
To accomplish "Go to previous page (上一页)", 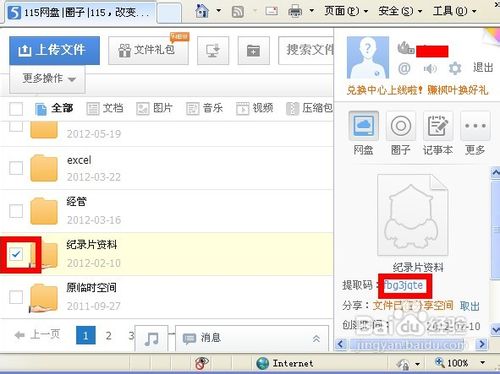I will [x=37, y=335].
